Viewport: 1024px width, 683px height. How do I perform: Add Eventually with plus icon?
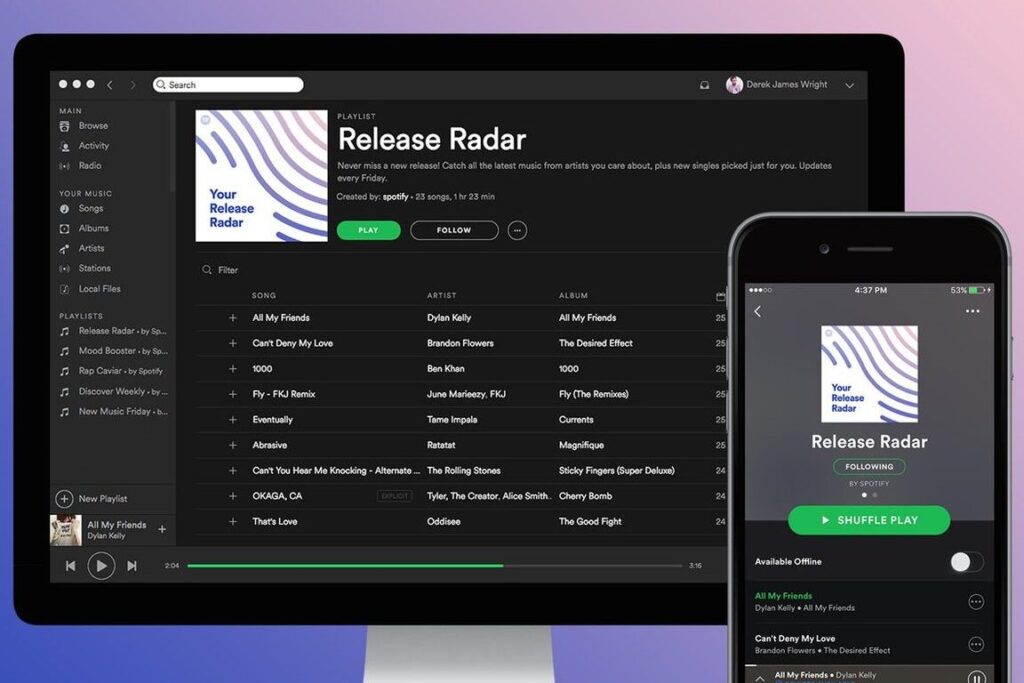pos(232,420)
